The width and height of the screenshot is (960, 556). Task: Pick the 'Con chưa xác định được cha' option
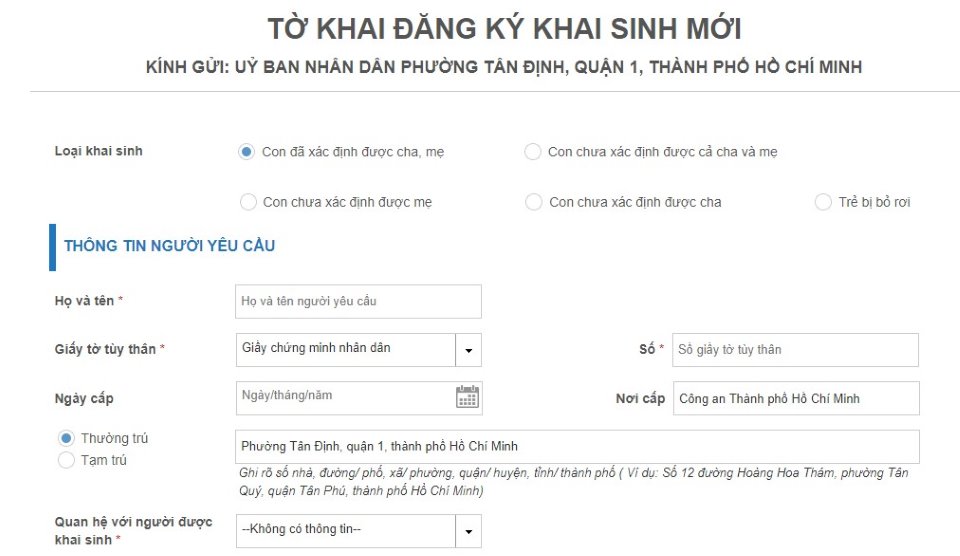(534, 202)
